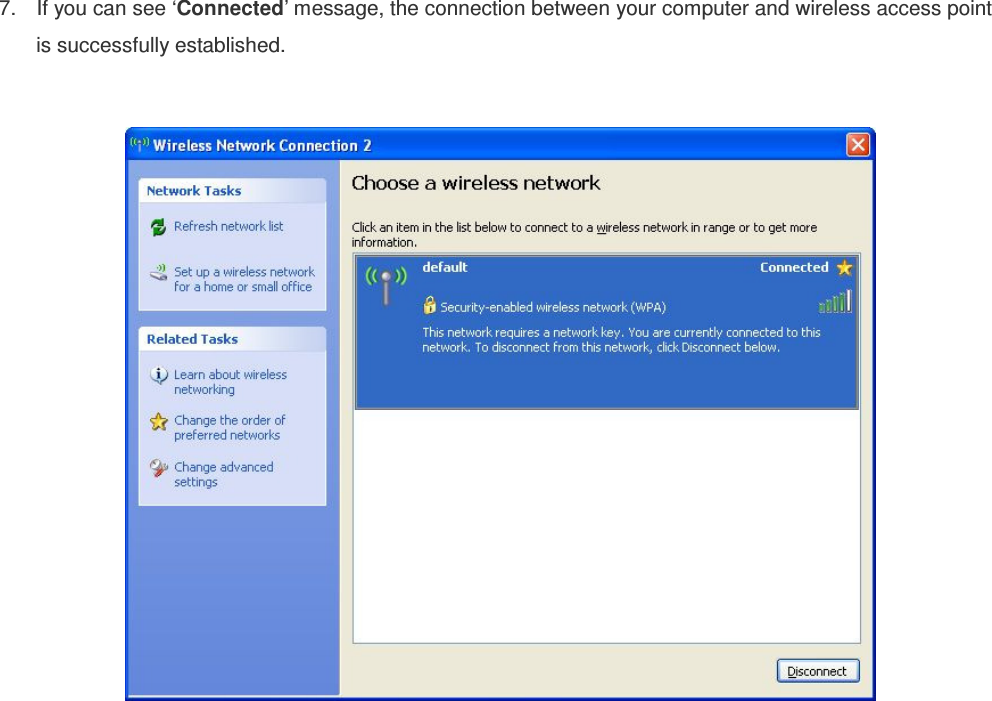Click Learn about wireless networking

pyautogui.click(x=231, y=382)
